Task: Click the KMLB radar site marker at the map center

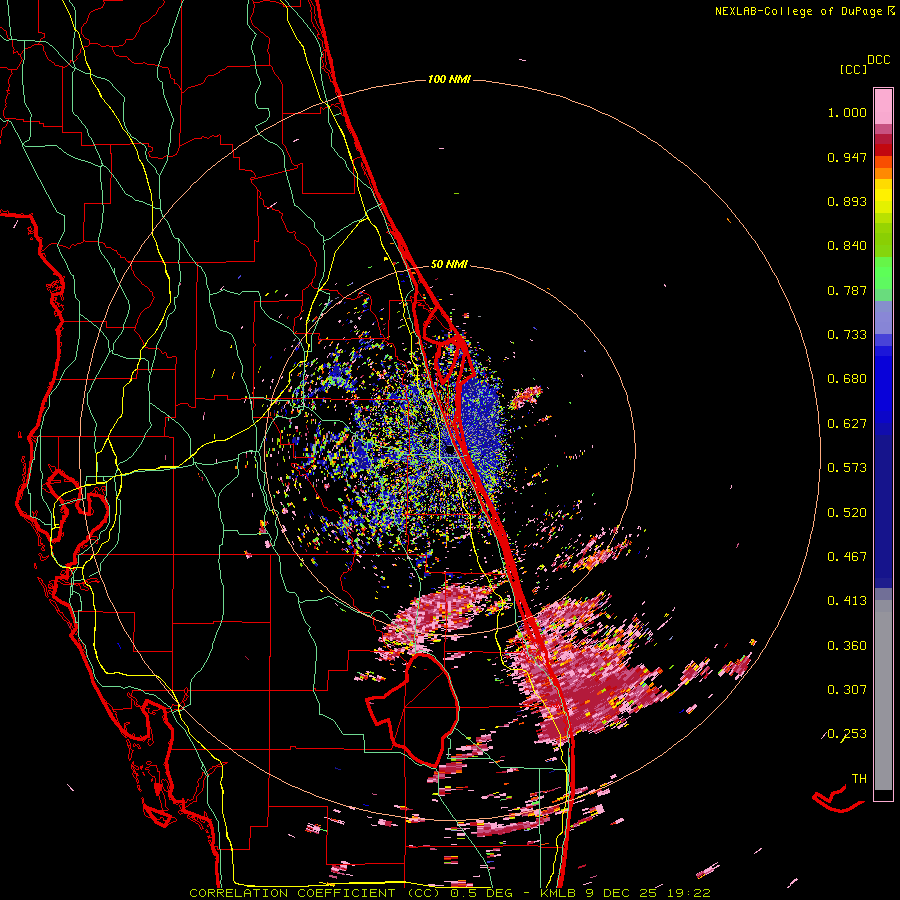Action: (x=449, y=449)
